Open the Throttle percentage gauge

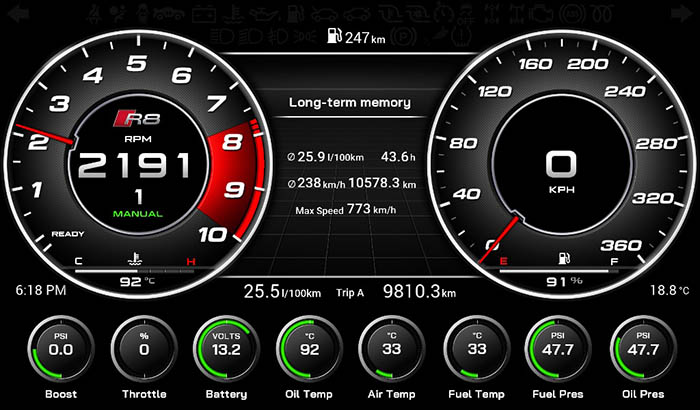click(x=144, y=348)
